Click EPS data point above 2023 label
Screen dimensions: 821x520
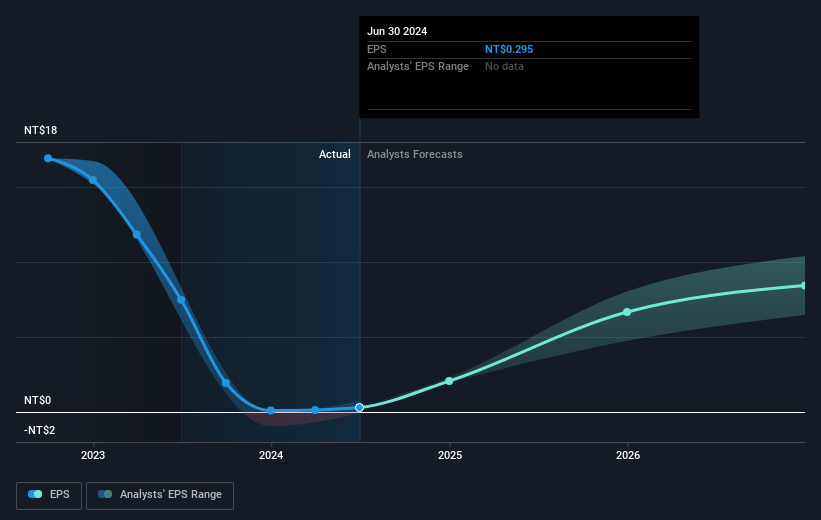(x=93, y=180)
